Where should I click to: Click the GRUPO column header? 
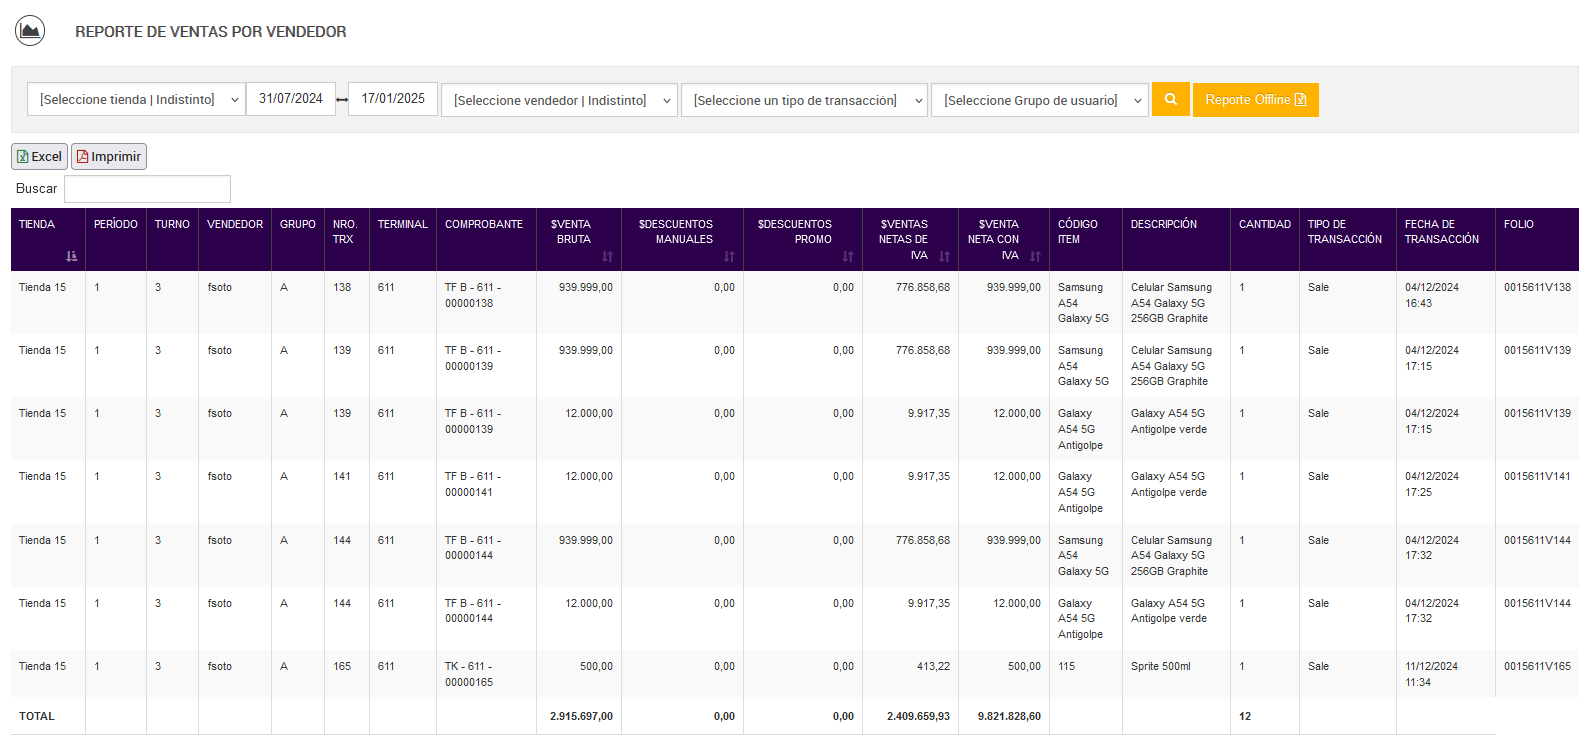point(298,239)
